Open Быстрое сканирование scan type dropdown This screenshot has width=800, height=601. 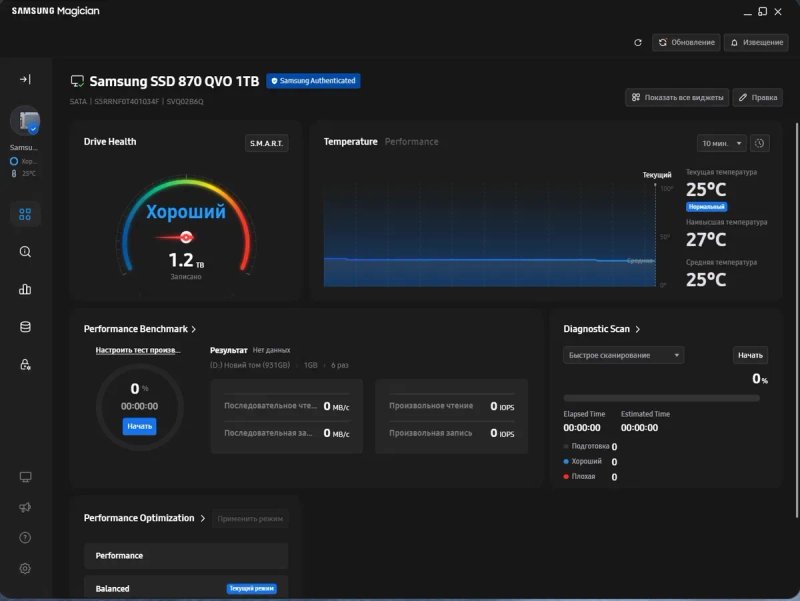click(623, 355)
